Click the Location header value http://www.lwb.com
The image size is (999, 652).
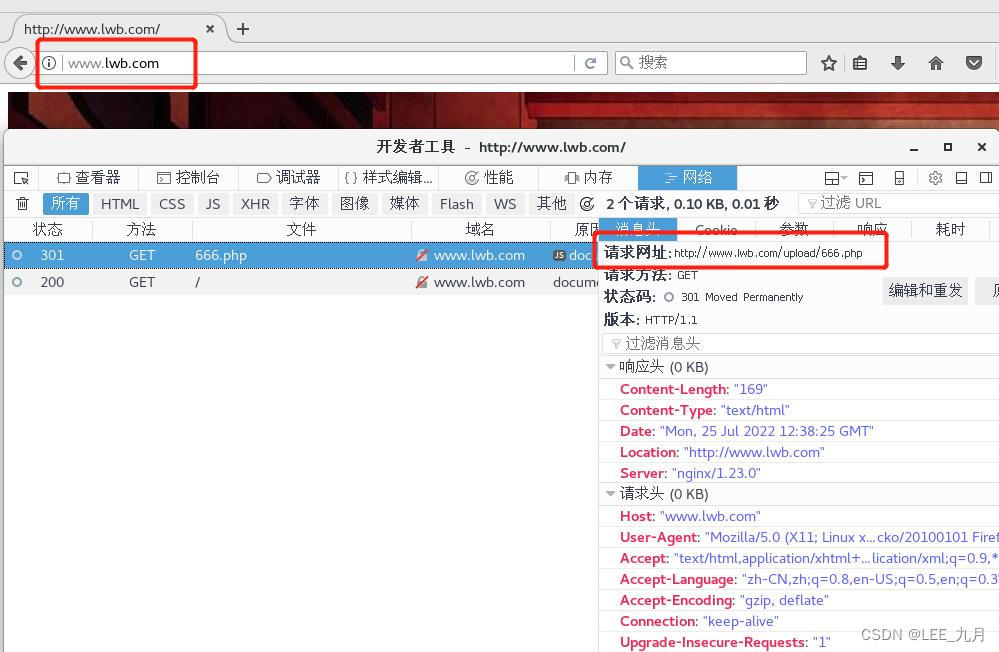[x=754, y=452]
